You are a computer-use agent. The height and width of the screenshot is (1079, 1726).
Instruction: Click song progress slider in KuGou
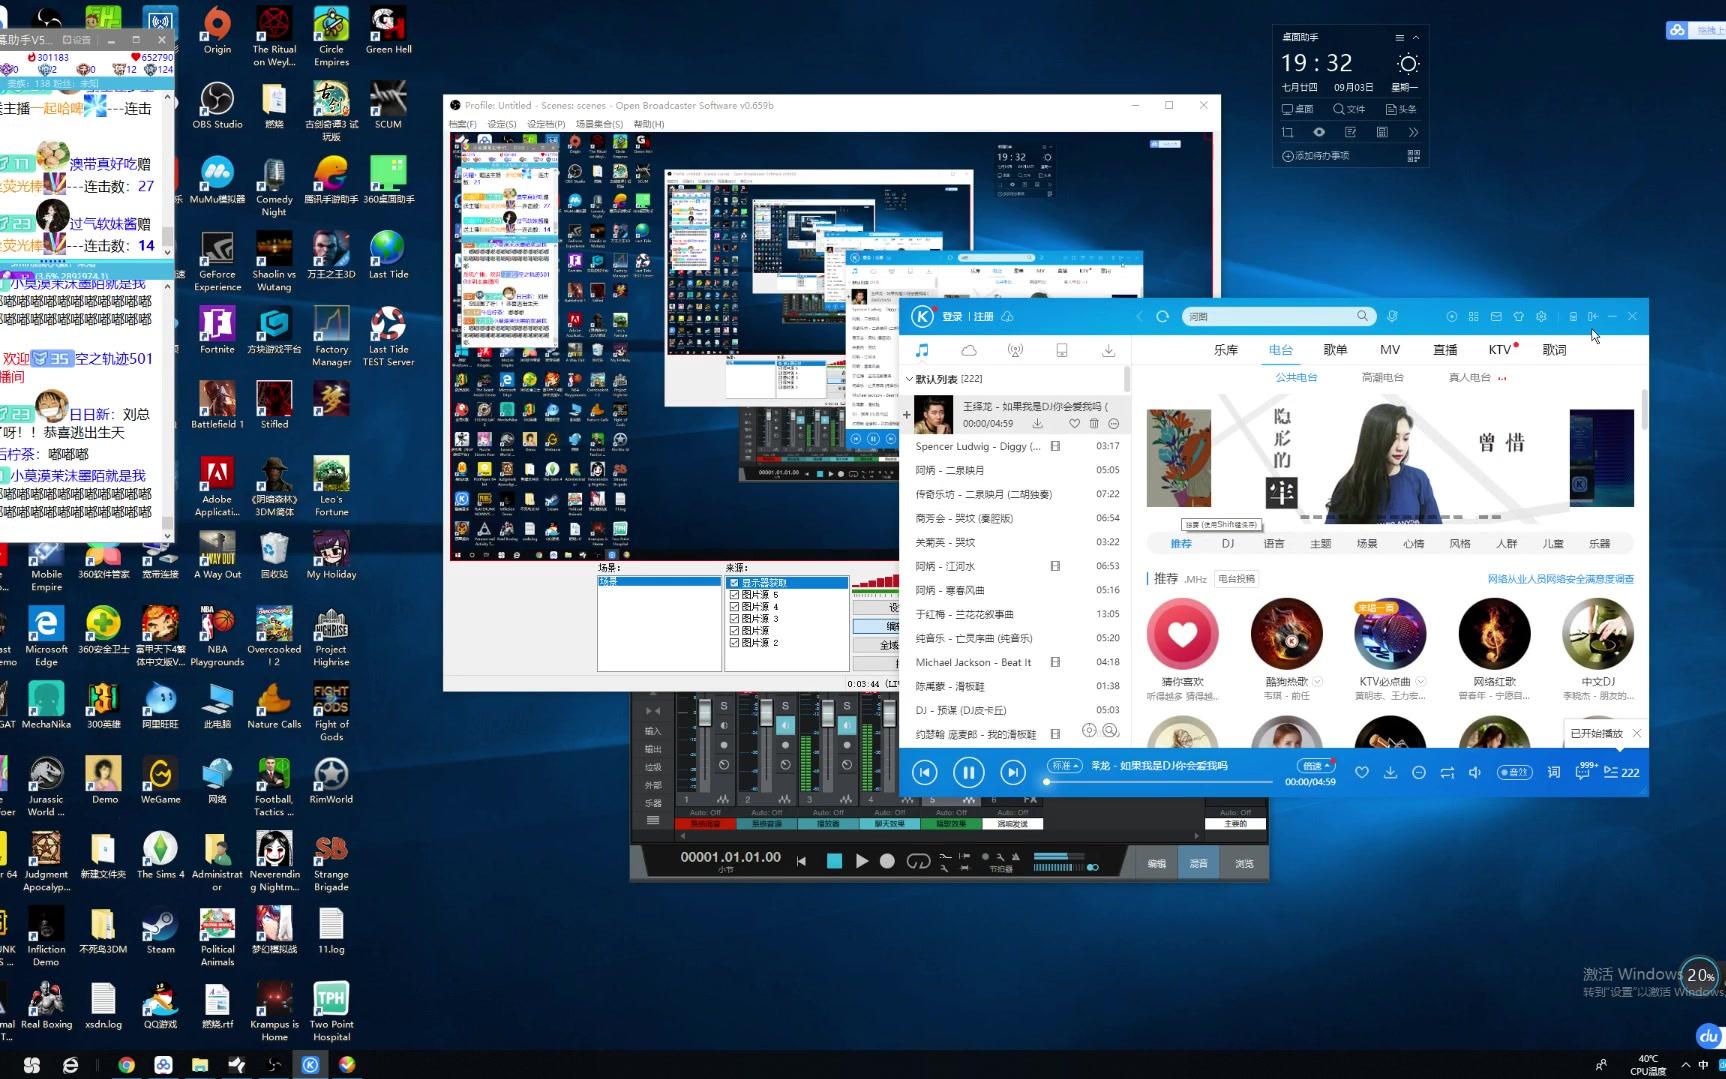[x=1158, y=782]
